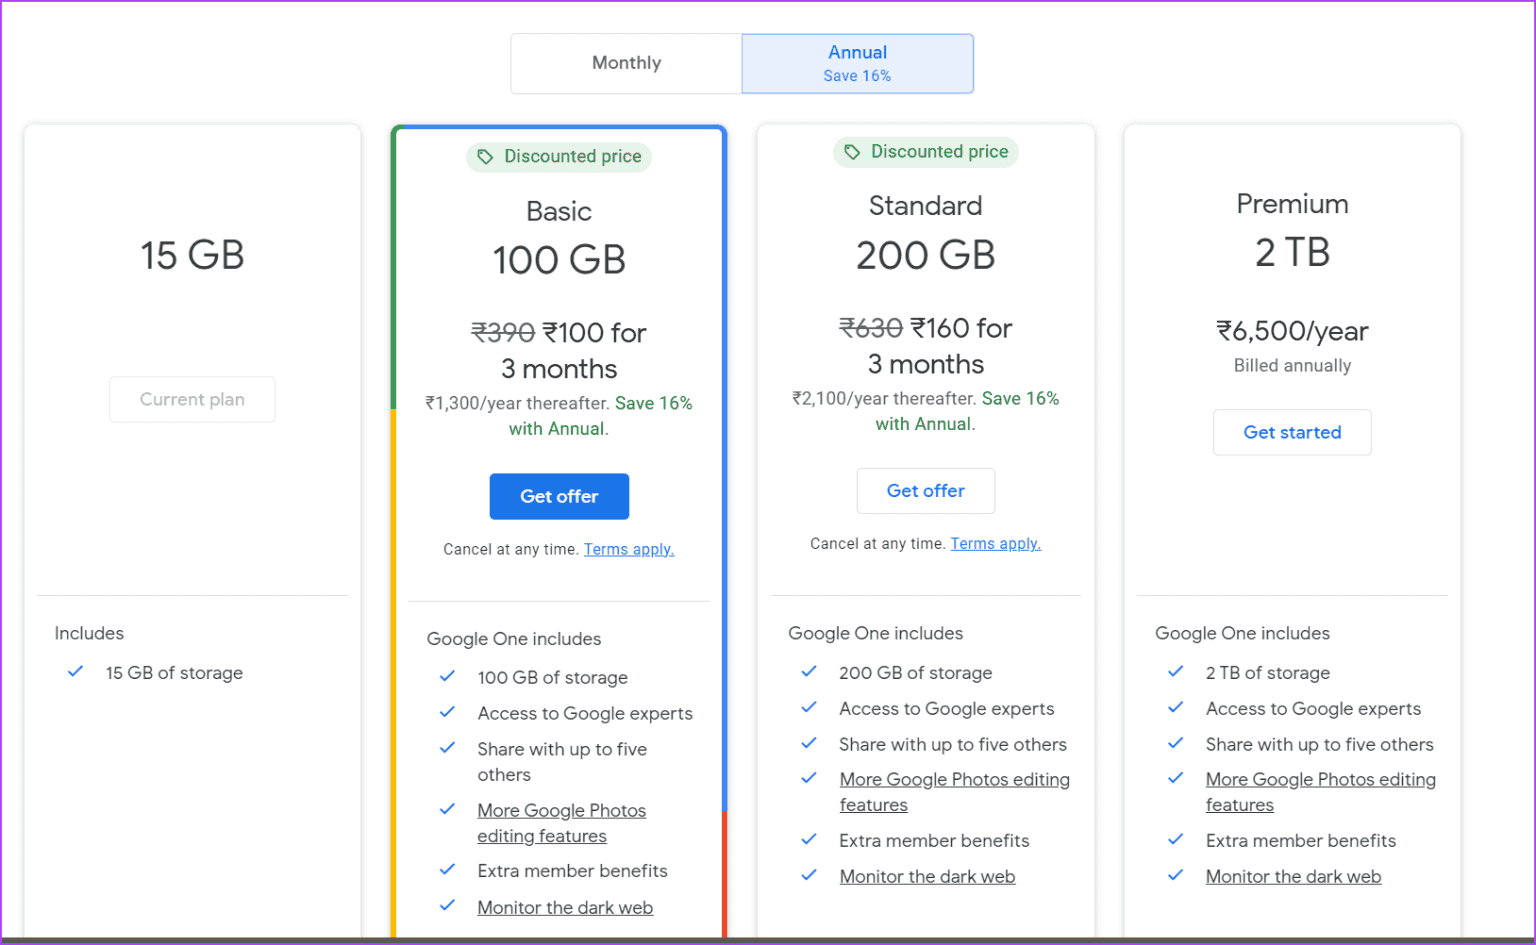Click checkmark beside Standard Monitor the dark web
Viewport: 1536px width, 945px height.
point(809,875)
